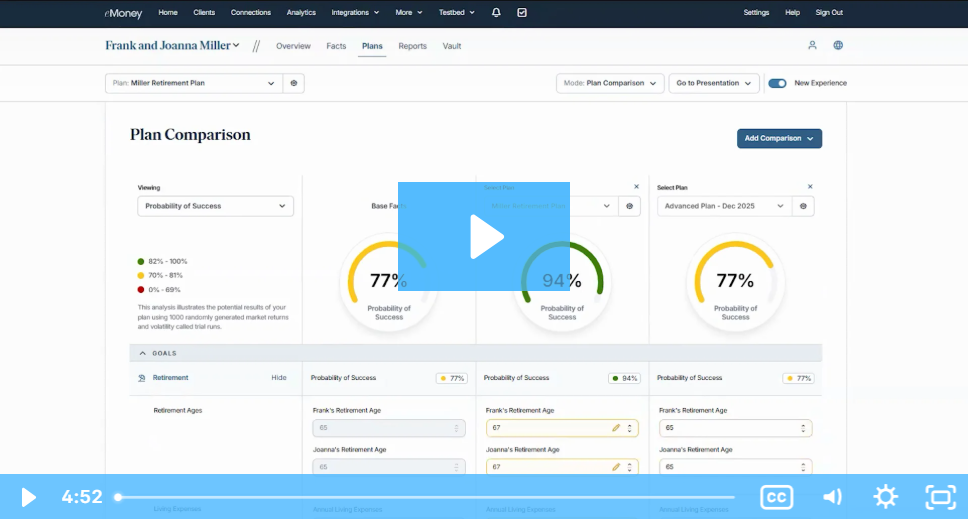968x519 pixels.
Task: Click pencil icon for Frank's Retirement Age 67
Action: point(616,428)
